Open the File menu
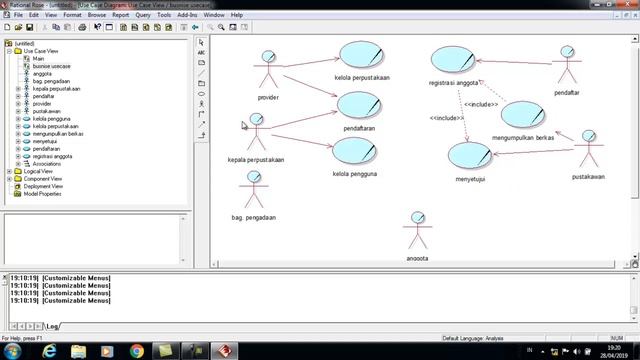Image resolution: width=640 pixels, height=360 pixels. (x=18, y=15)
